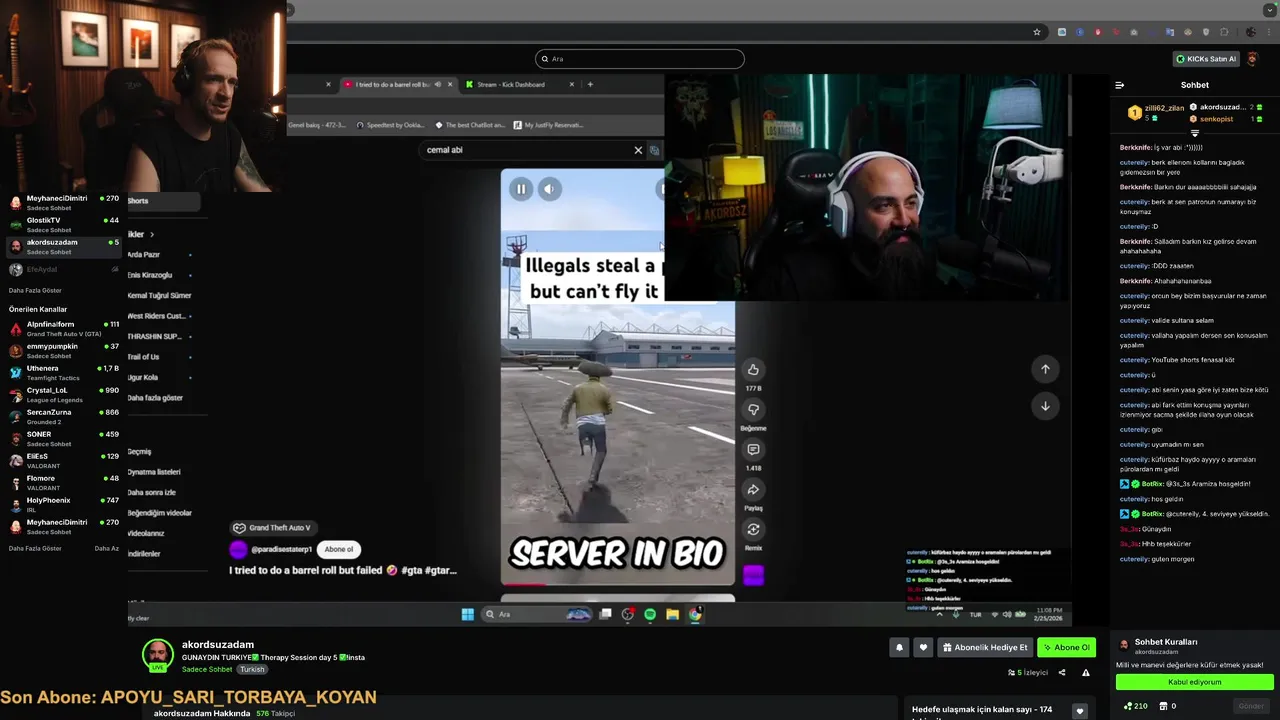
Task: Close the barrel roll YouTube tab
Action: (451, 84)
